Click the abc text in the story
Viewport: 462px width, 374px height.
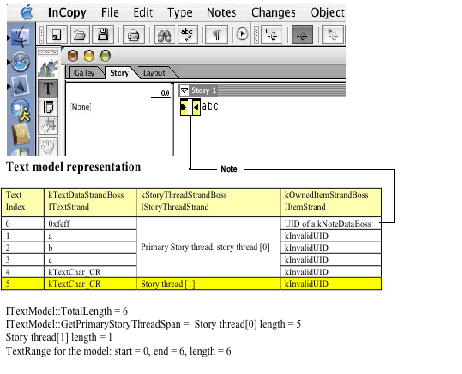point(210,106)
